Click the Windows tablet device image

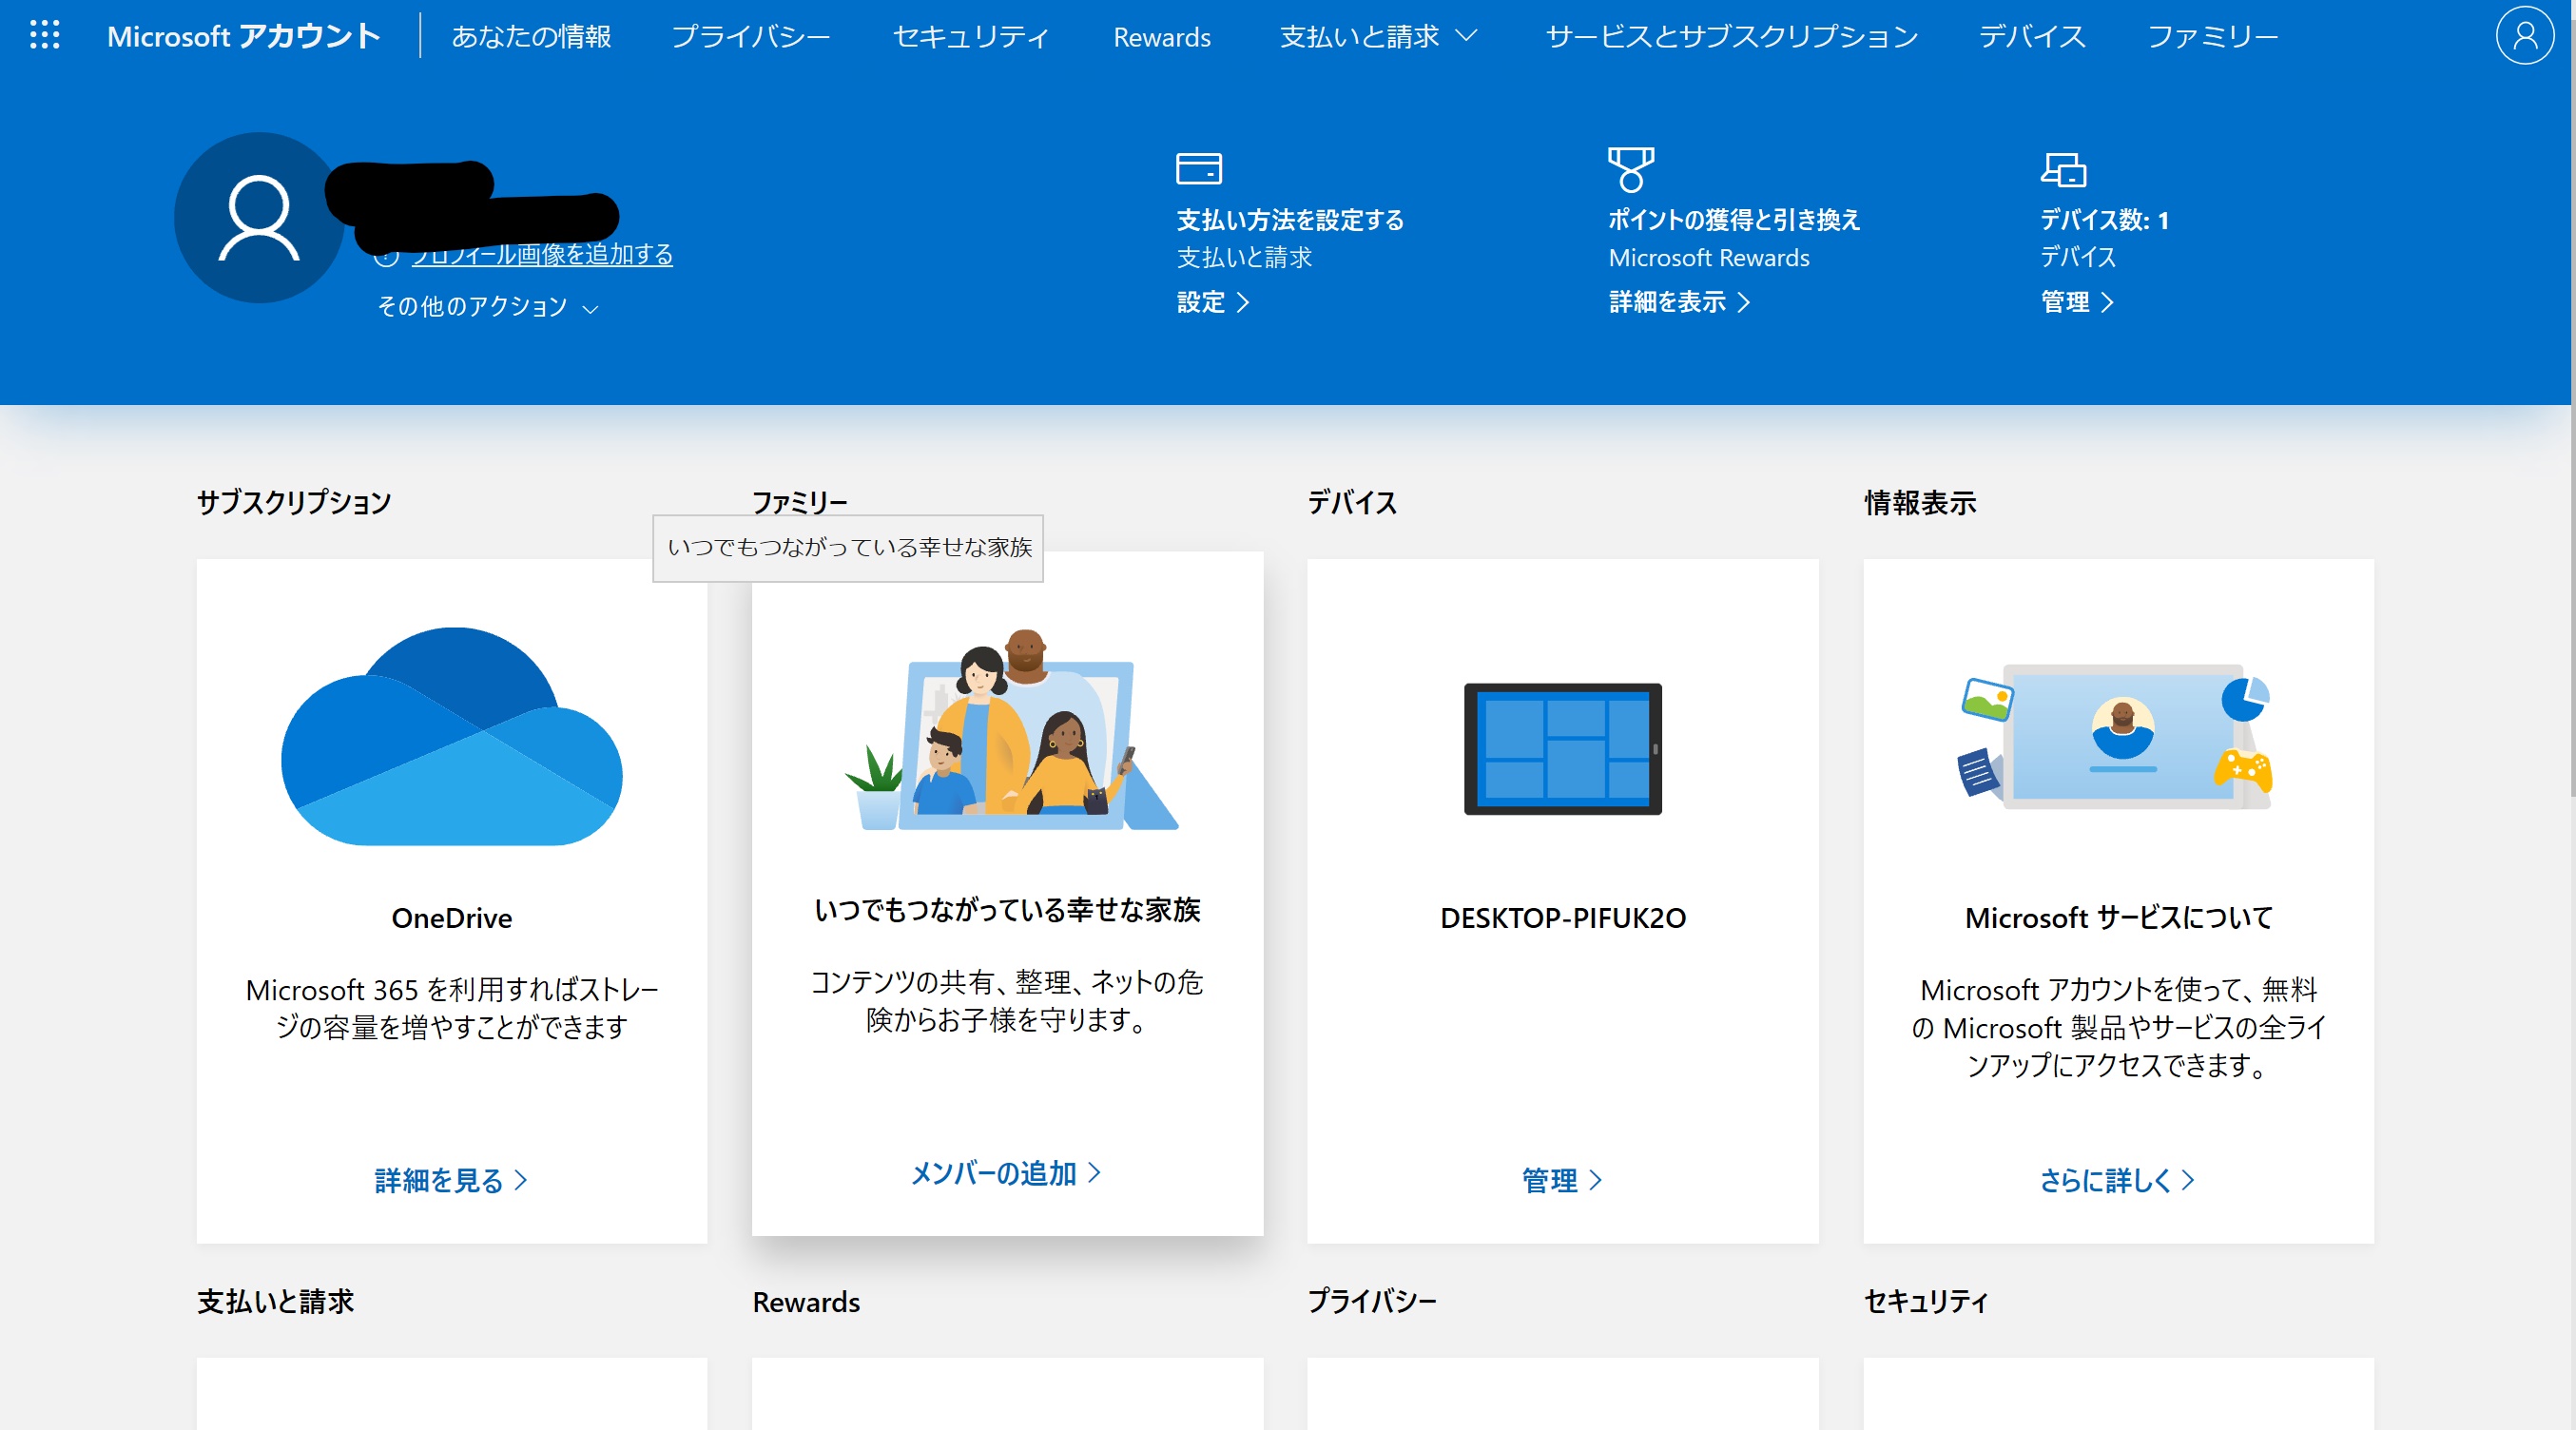(1563, 749)
